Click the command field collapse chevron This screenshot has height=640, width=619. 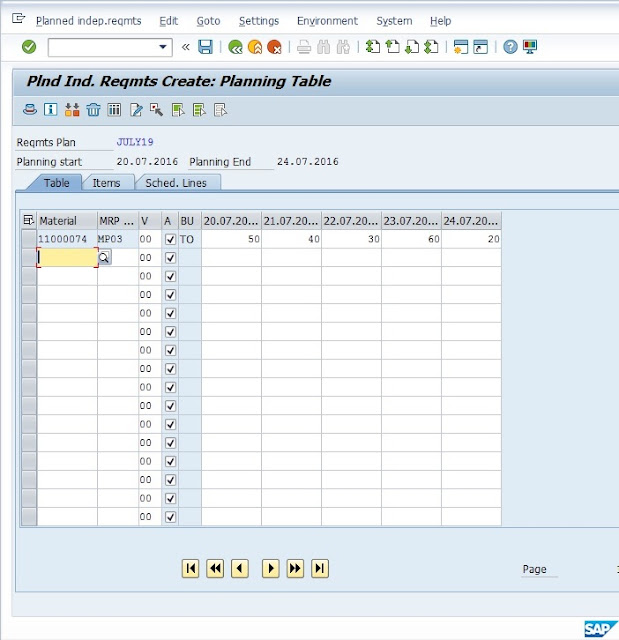(x=185, y=47)
